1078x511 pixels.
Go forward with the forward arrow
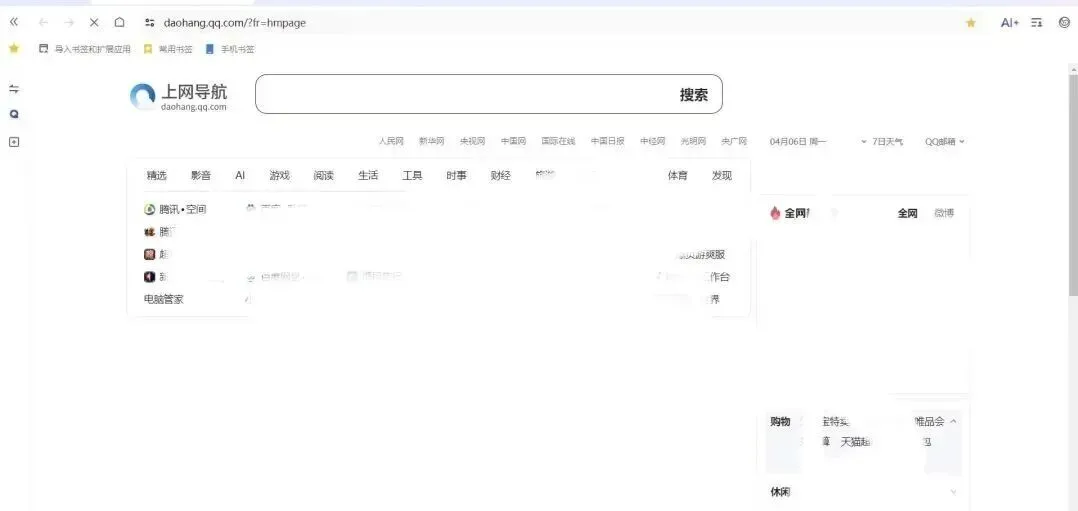pos(69,22)
